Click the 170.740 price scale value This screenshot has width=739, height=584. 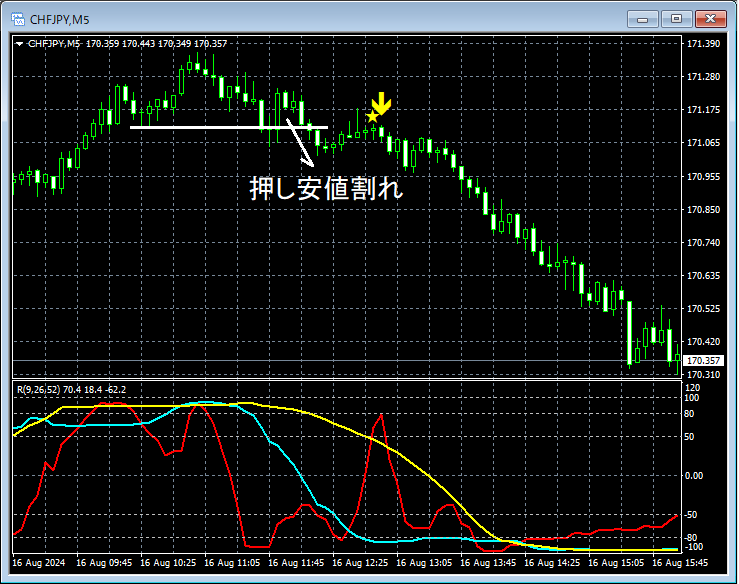coord(704,243)
